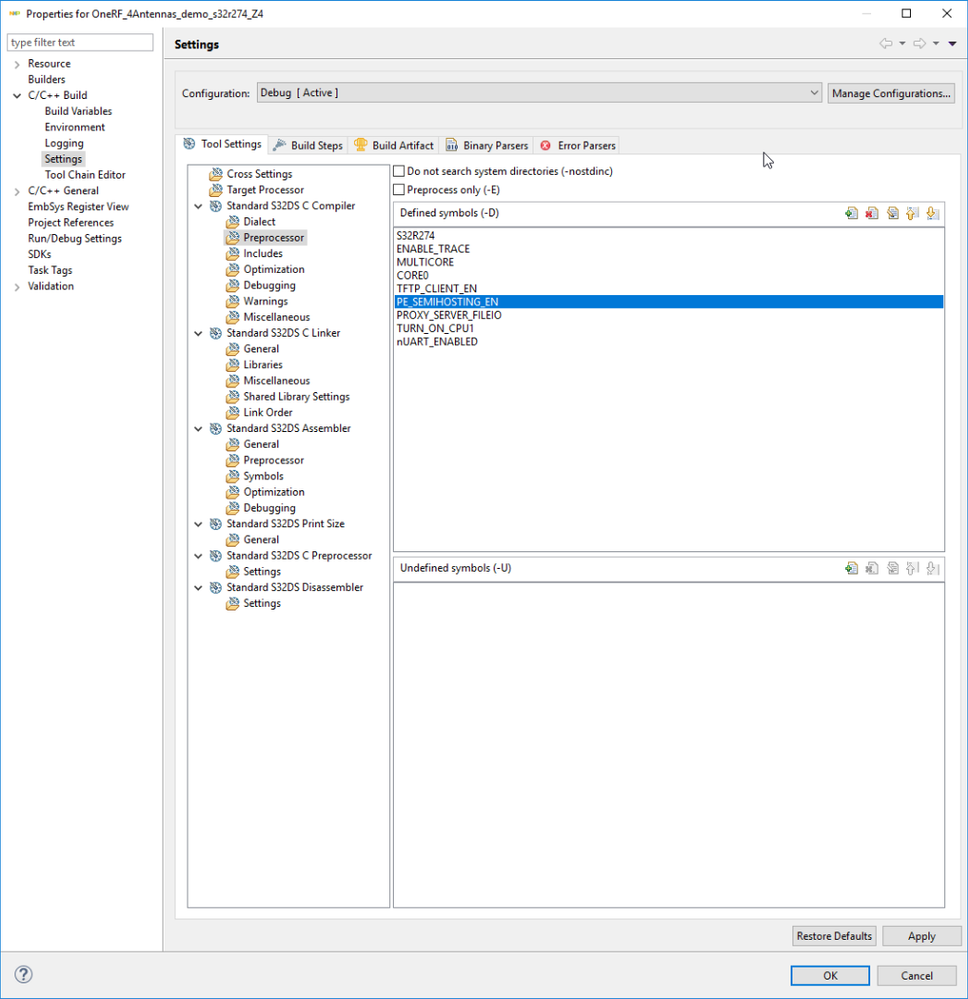The width and height of the screenshot is (968, 999).
Task: Select Target Processor in tool tree
Action: click(265, 190)
